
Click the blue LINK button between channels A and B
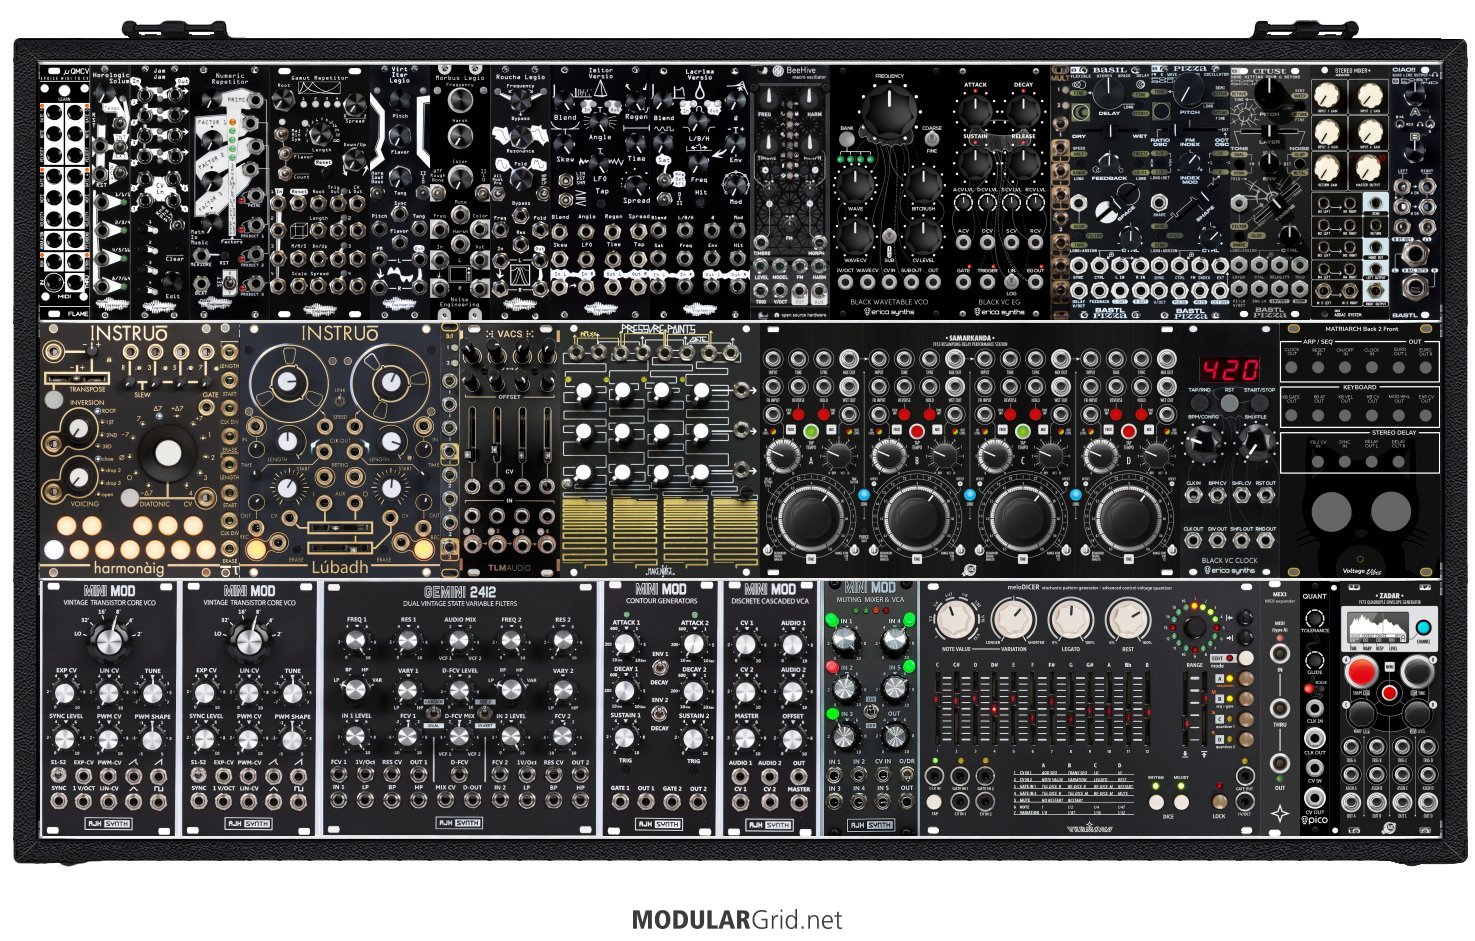point(864,495)
